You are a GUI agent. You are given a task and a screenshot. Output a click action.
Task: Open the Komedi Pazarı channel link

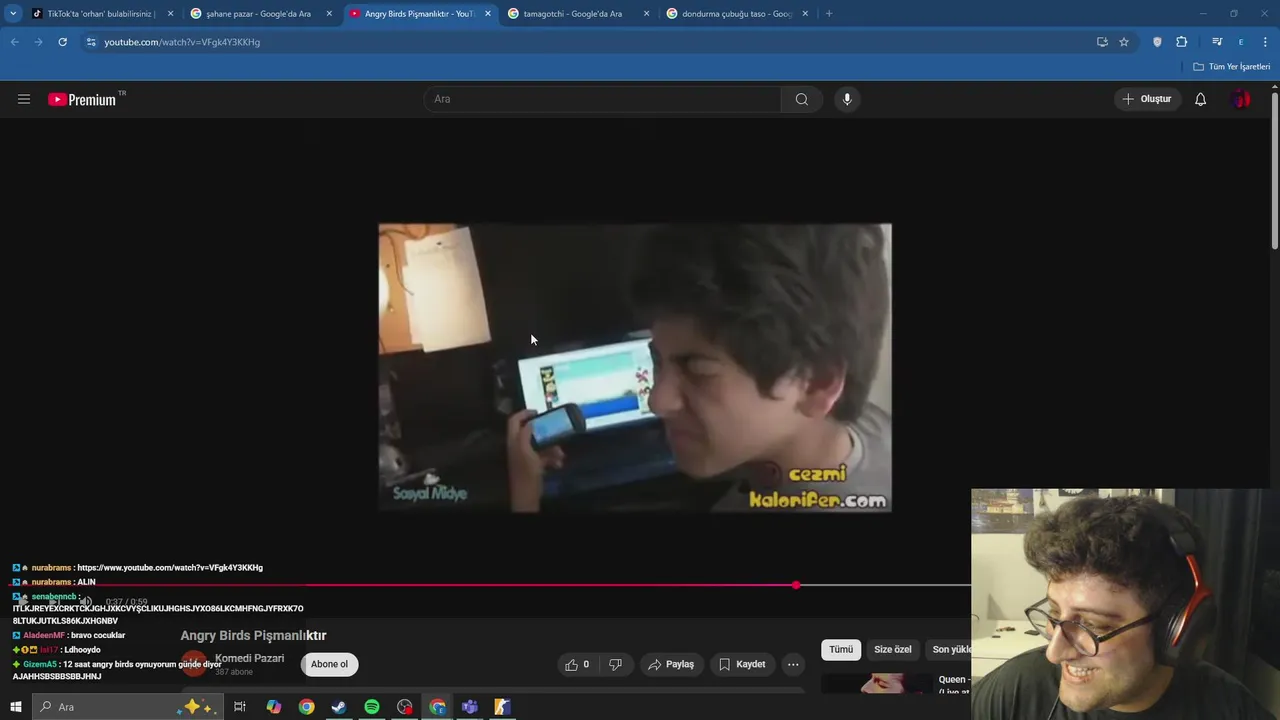(x=249, y=658)
